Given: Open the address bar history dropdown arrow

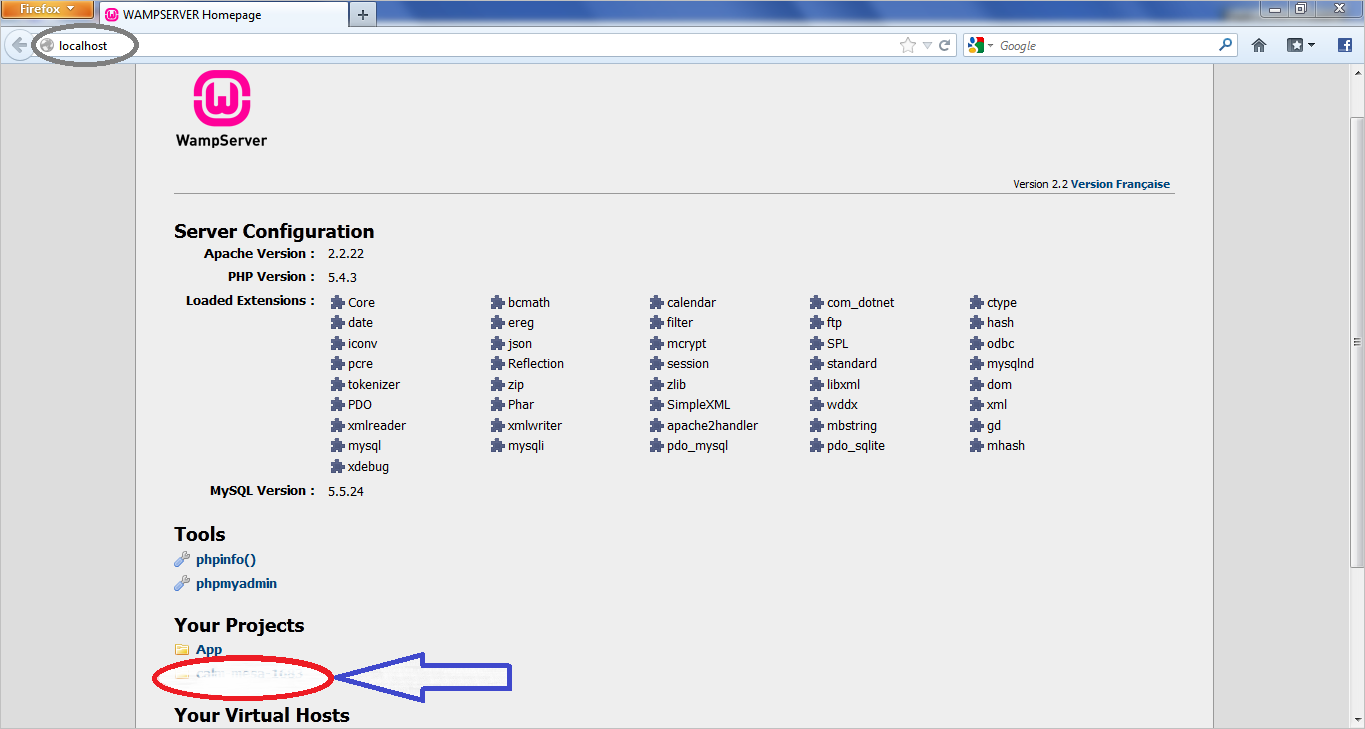Looking at the screenshot, I should [927, 45].
